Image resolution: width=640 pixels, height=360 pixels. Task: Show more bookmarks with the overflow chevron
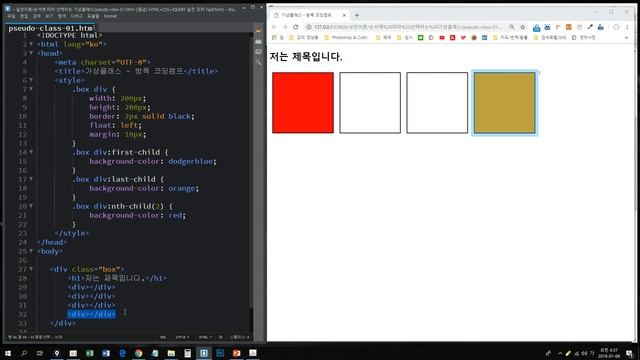(627, 38)
